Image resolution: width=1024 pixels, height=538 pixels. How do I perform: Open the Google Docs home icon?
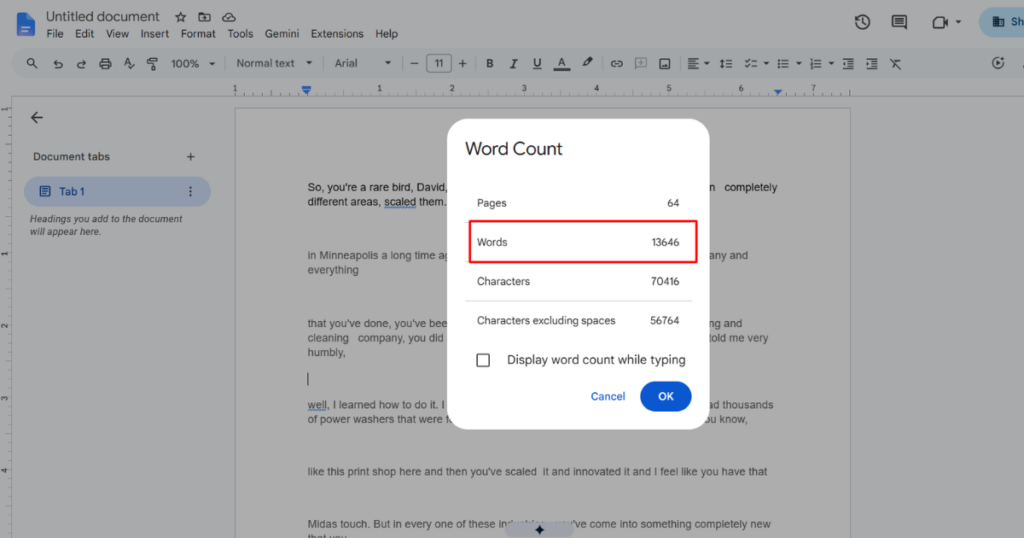click(x=25, y=25)
